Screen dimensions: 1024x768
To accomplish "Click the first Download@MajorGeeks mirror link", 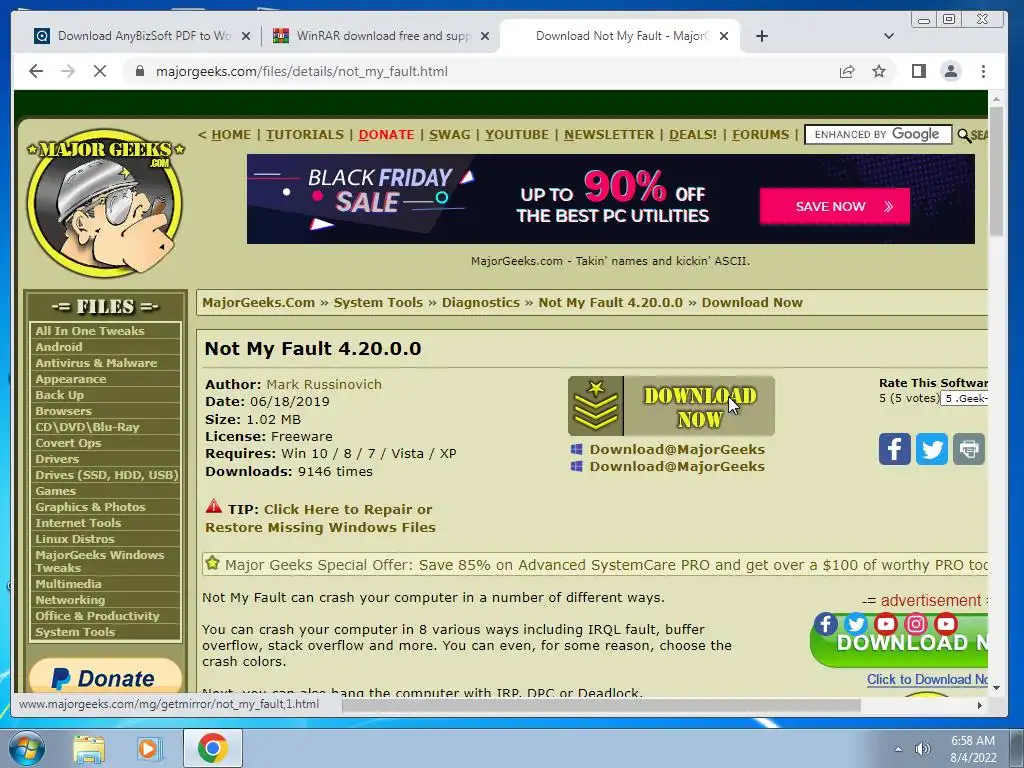I will pyautogui.click(x=677, y=449).
